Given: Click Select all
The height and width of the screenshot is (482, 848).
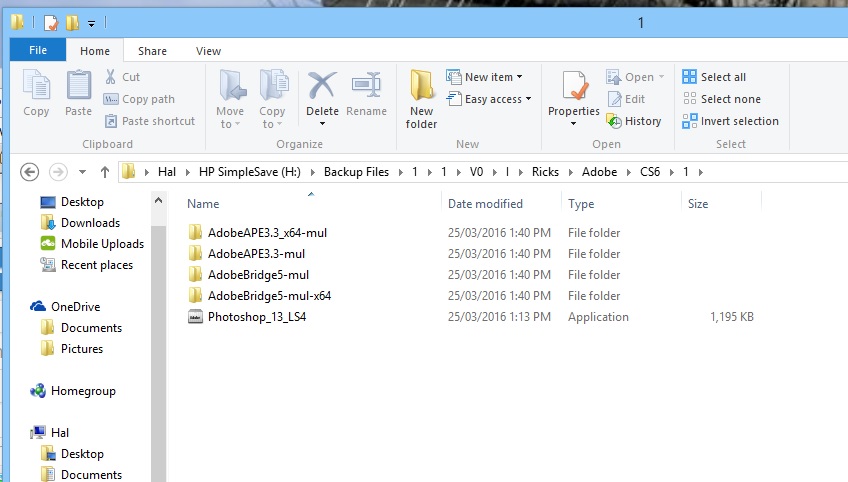Looking at the screenshot, I should pos(714,77).
